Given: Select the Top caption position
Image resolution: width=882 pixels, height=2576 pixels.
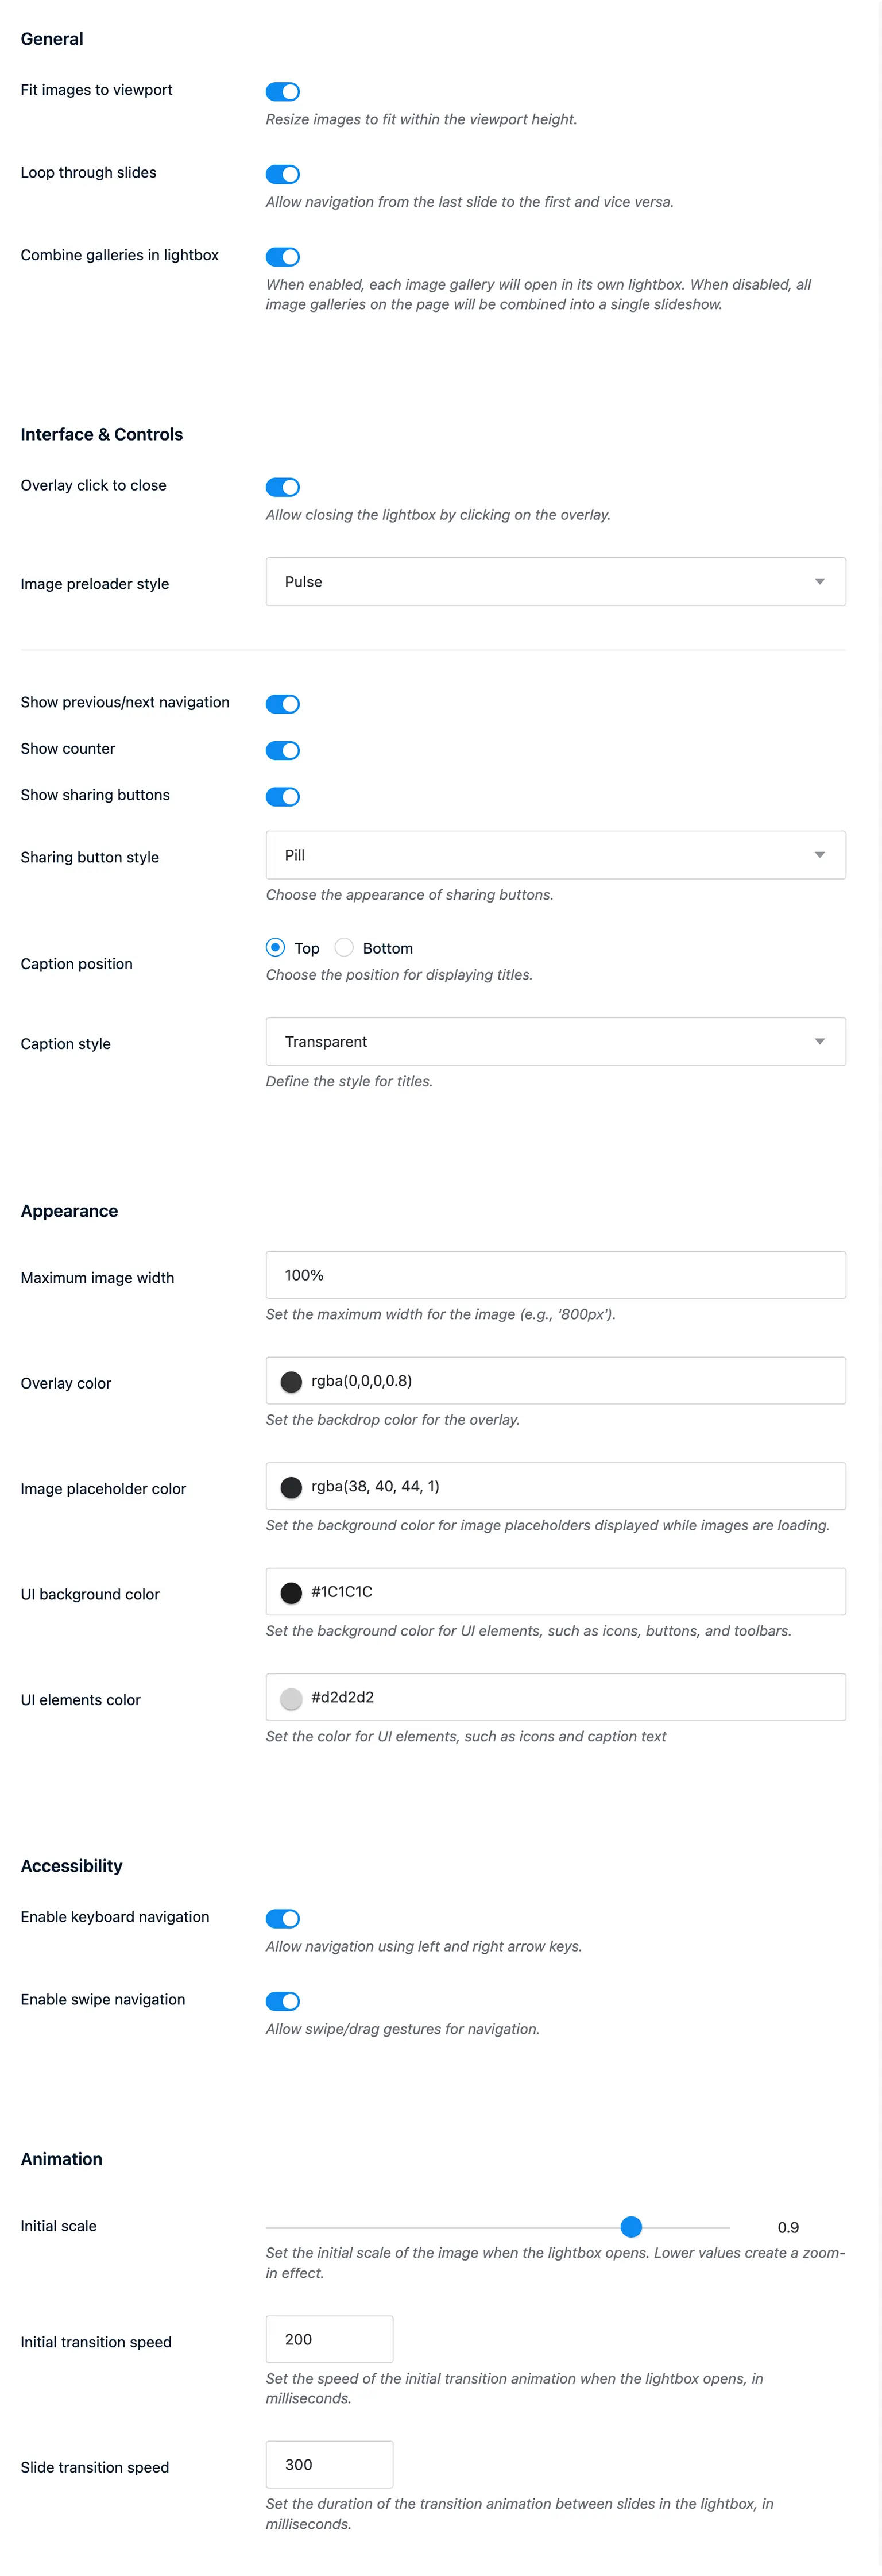Looking at the screenshot, I should [275, 947].
